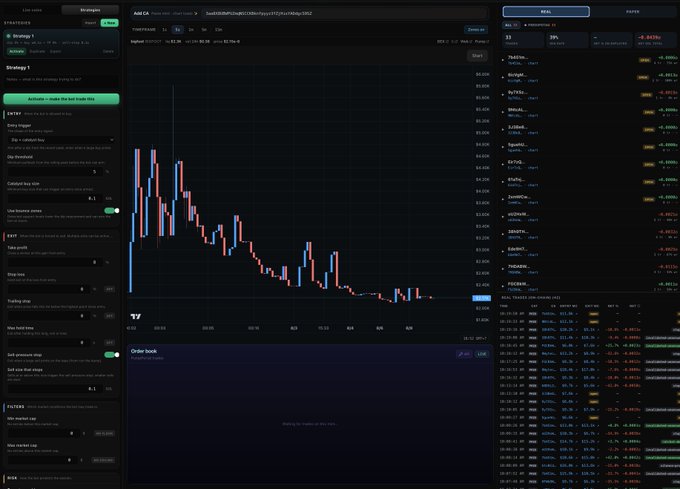Image resolution: width=680 pixels, height=489 pixels.
Task: Click the Catalyst buy size input field
Action: pyautogui.click(x=56, y=198)
